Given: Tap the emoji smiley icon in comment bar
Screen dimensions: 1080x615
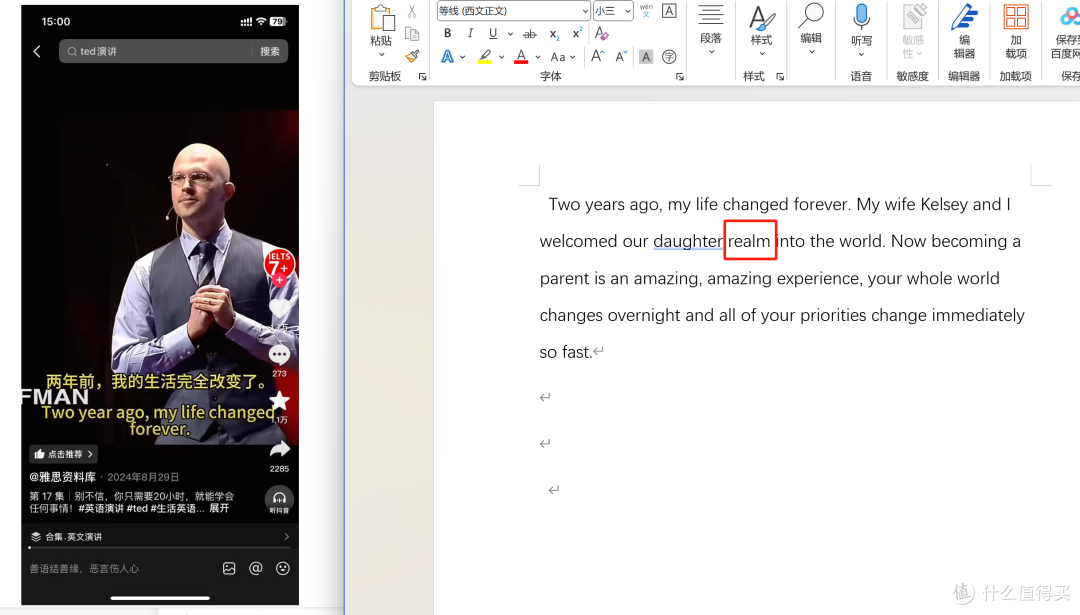Looking at the screenshot, I should [282, 568].
